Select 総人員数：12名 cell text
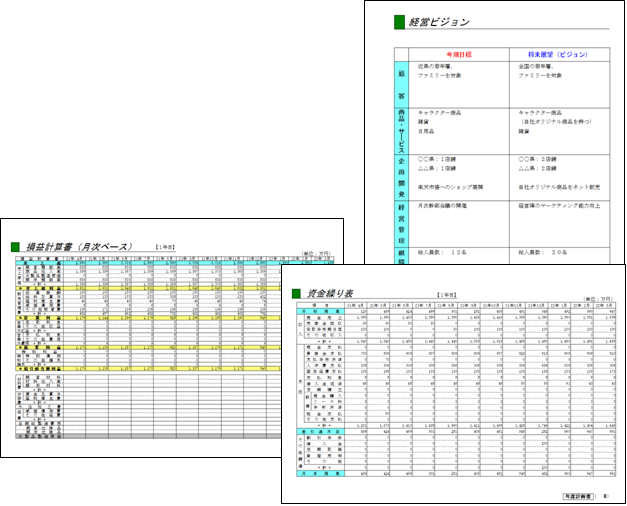This screenshot has height=506, width=627. 442,252
